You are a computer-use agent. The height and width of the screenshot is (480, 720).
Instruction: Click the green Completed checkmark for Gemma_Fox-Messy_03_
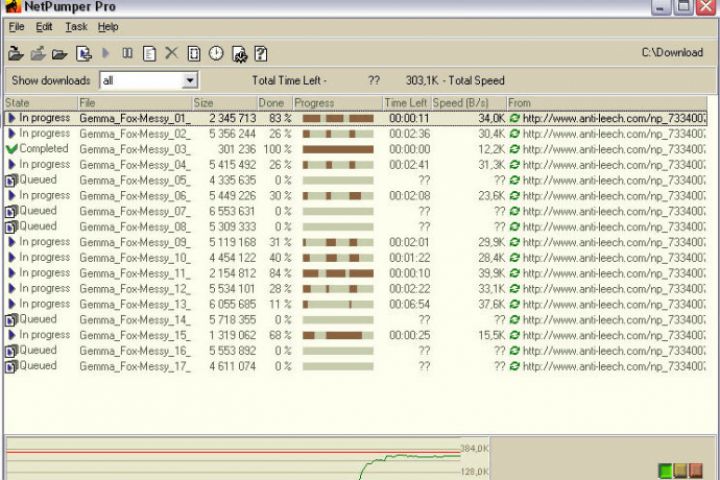(11, 149)
